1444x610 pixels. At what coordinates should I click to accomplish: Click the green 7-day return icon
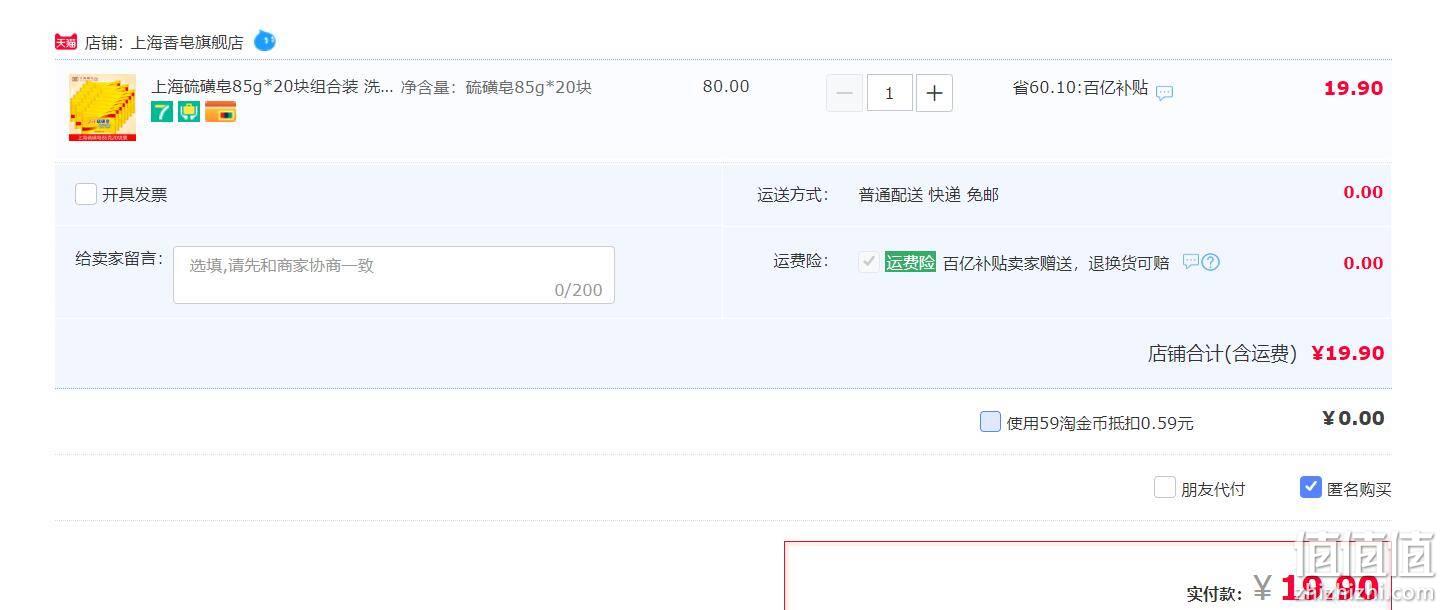162,112
